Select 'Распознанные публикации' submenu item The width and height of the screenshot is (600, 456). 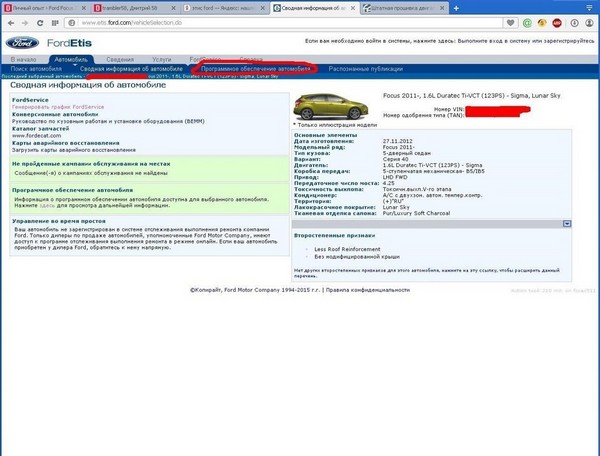click(x=366, y=69)
